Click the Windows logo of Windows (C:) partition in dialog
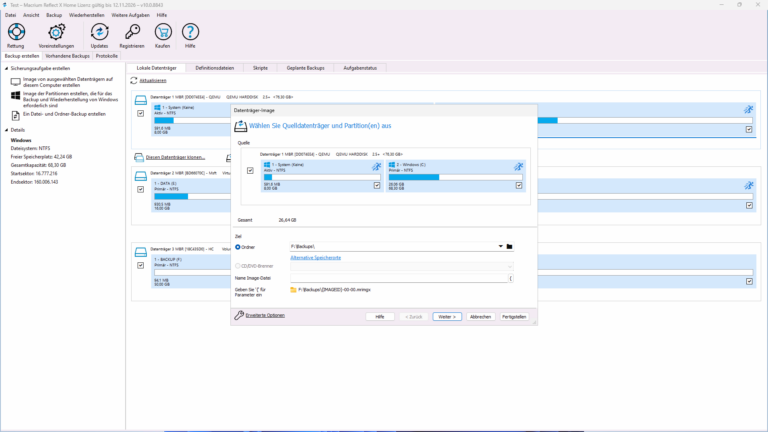The image size is (768, 432). click(392, 165)
